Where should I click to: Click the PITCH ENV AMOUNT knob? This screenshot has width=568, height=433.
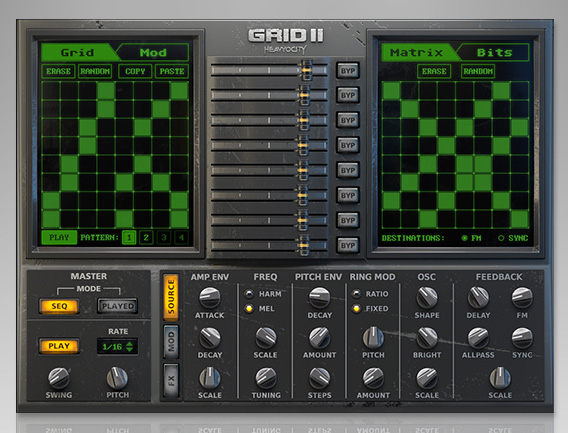pos(320,338)
